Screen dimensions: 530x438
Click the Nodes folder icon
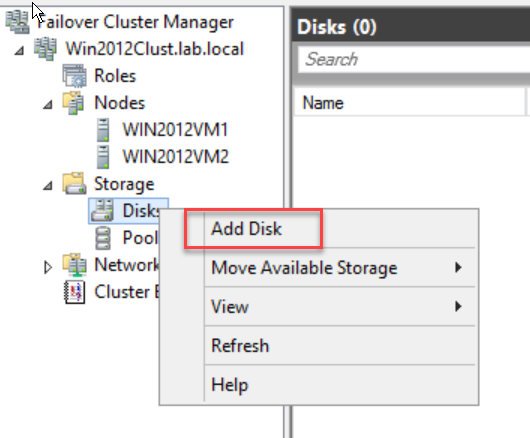coord(73,103)
